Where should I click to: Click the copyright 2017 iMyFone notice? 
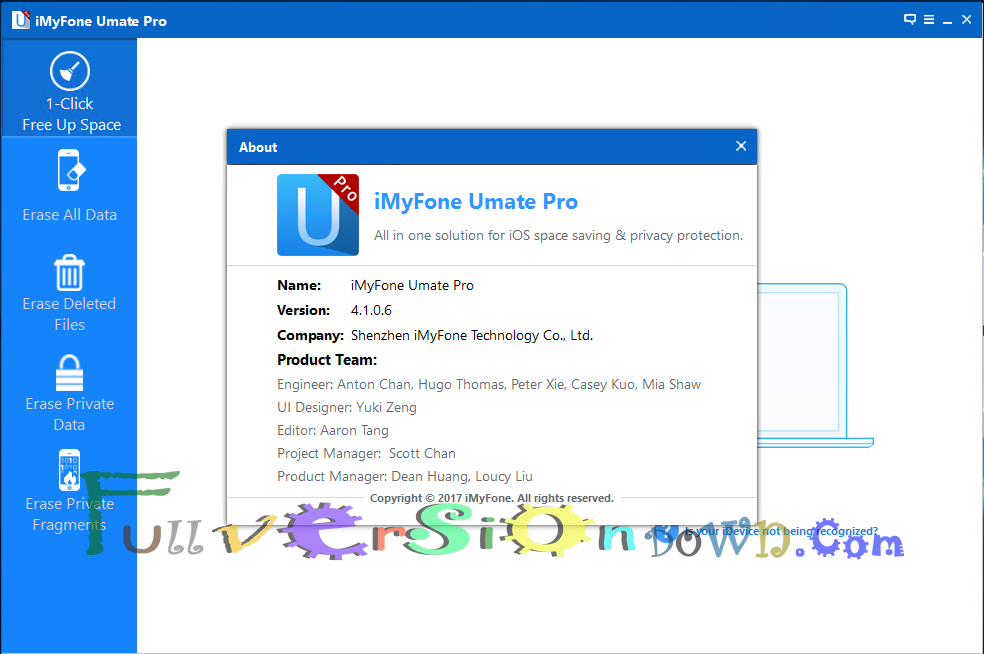[491, 498]
